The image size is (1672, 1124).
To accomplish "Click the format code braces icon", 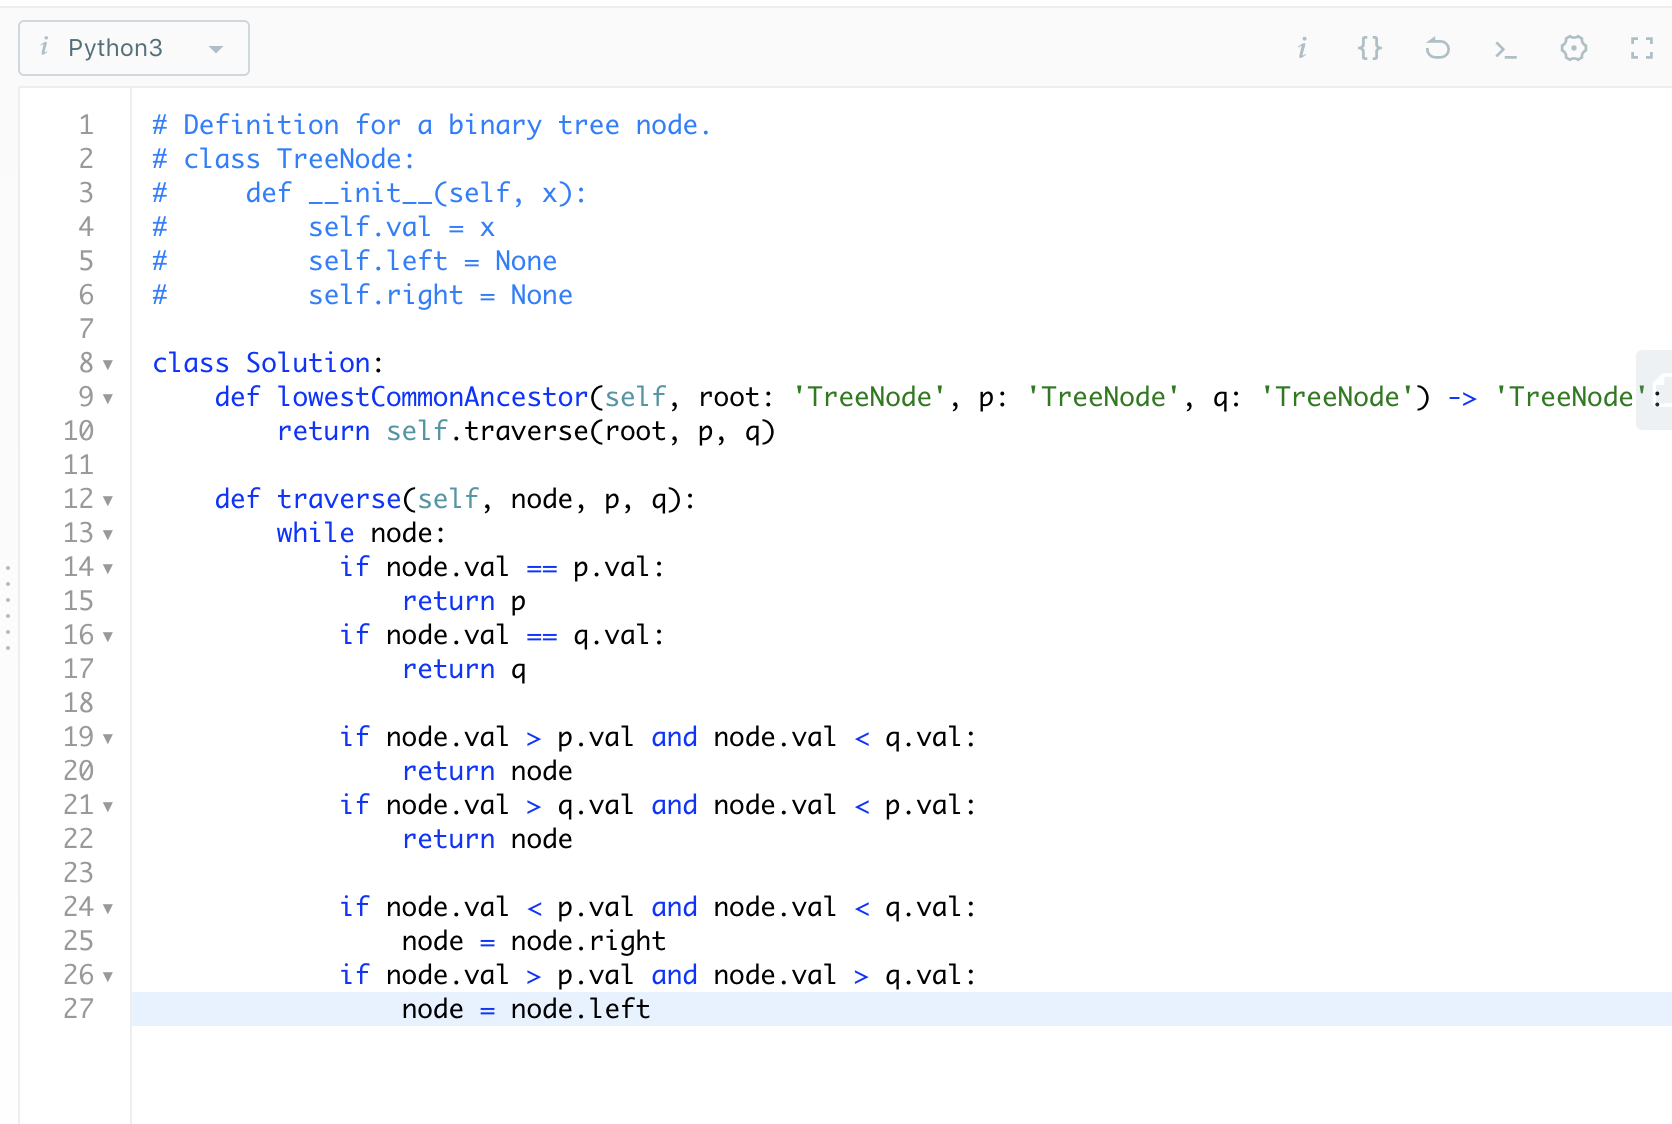I will 1369,47.
